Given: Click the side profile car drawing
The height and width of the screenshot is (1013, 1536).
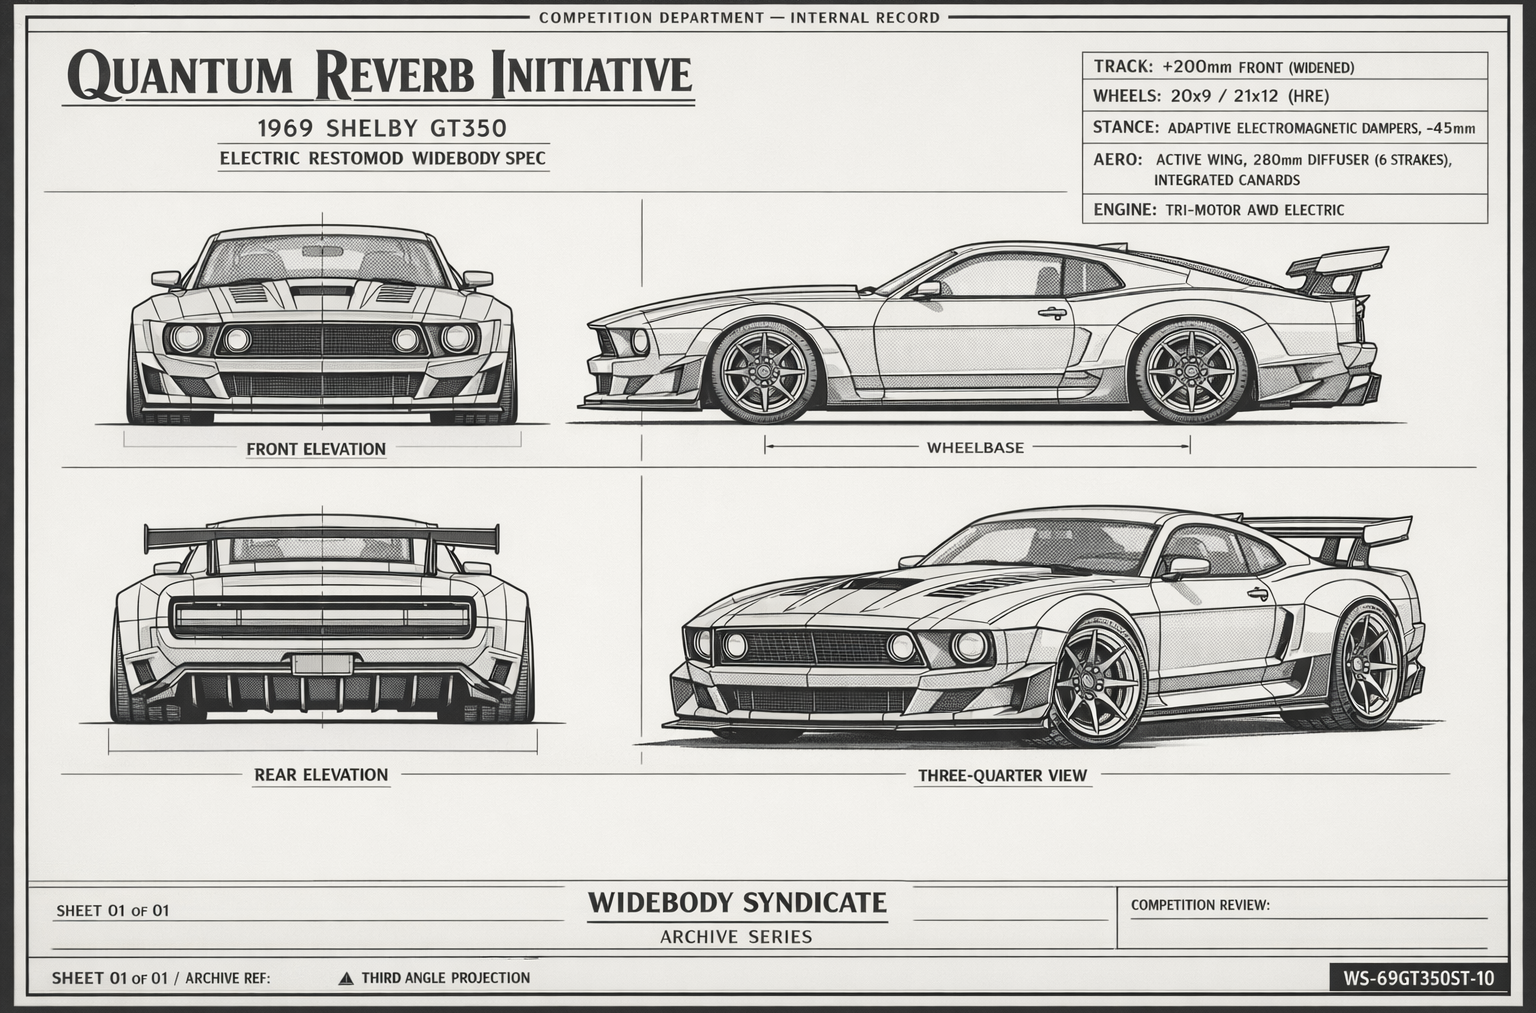Looking at the screenshot, I should [x=983, y=332].
